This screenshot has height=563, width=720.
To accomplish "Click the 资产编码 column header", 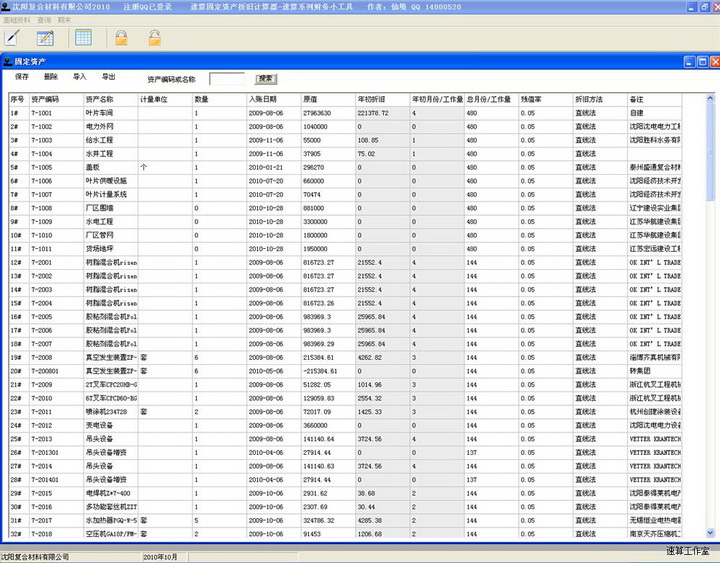I will [x=56, y=99].
